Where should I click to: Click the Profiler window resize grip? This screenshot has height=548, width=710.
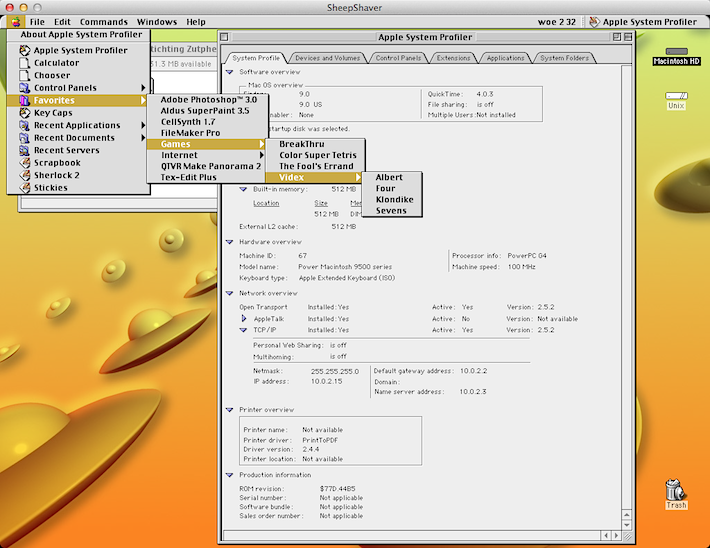pyautogui.click(x=627, y=536)
